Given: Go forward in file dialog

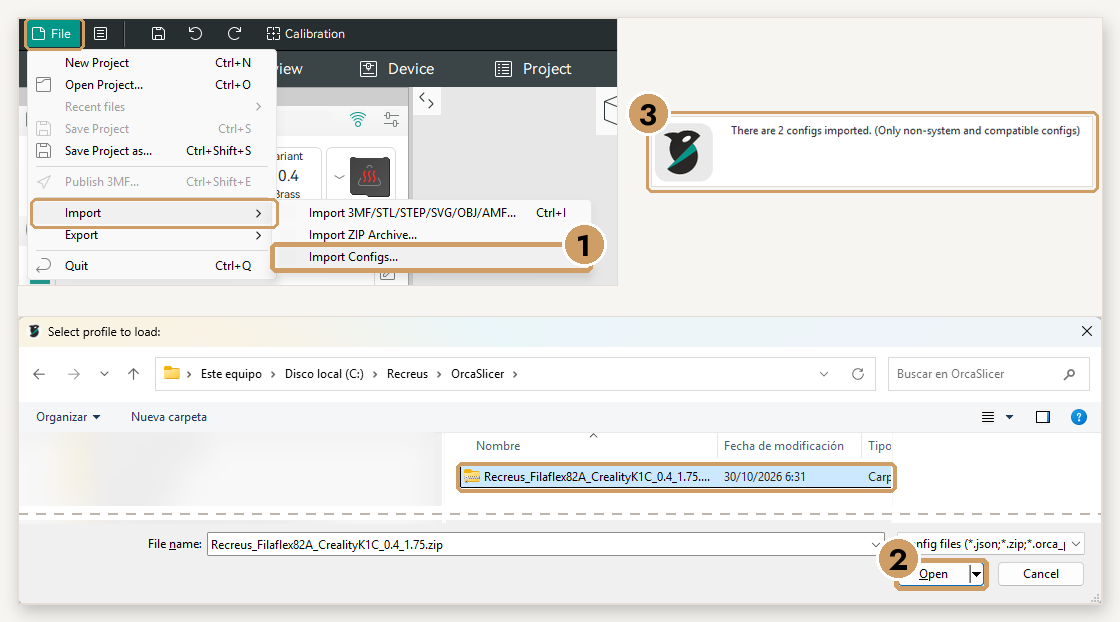Looking at the screenshot, I should coord(74,374).
